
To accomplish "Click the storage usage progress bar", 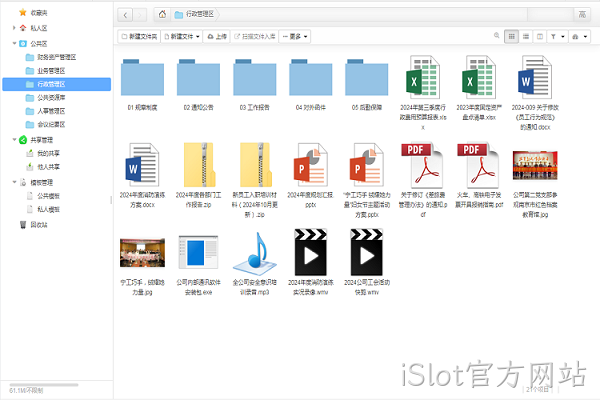I will pyautogui.click(x=44, y=385).
